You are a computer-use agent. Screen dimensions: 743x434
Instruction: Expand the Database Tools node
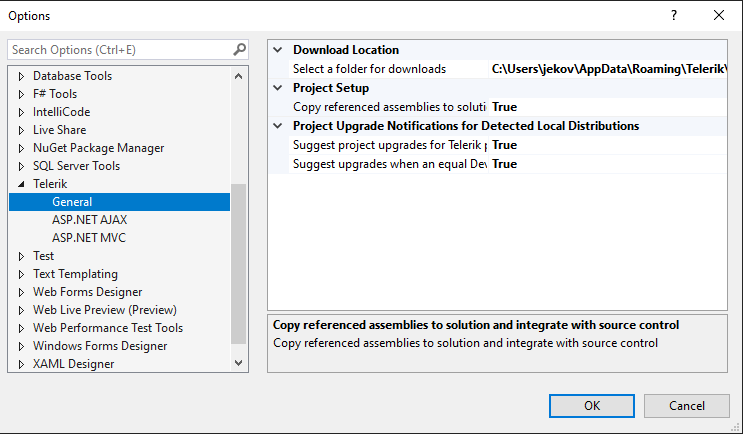[22, 76]
